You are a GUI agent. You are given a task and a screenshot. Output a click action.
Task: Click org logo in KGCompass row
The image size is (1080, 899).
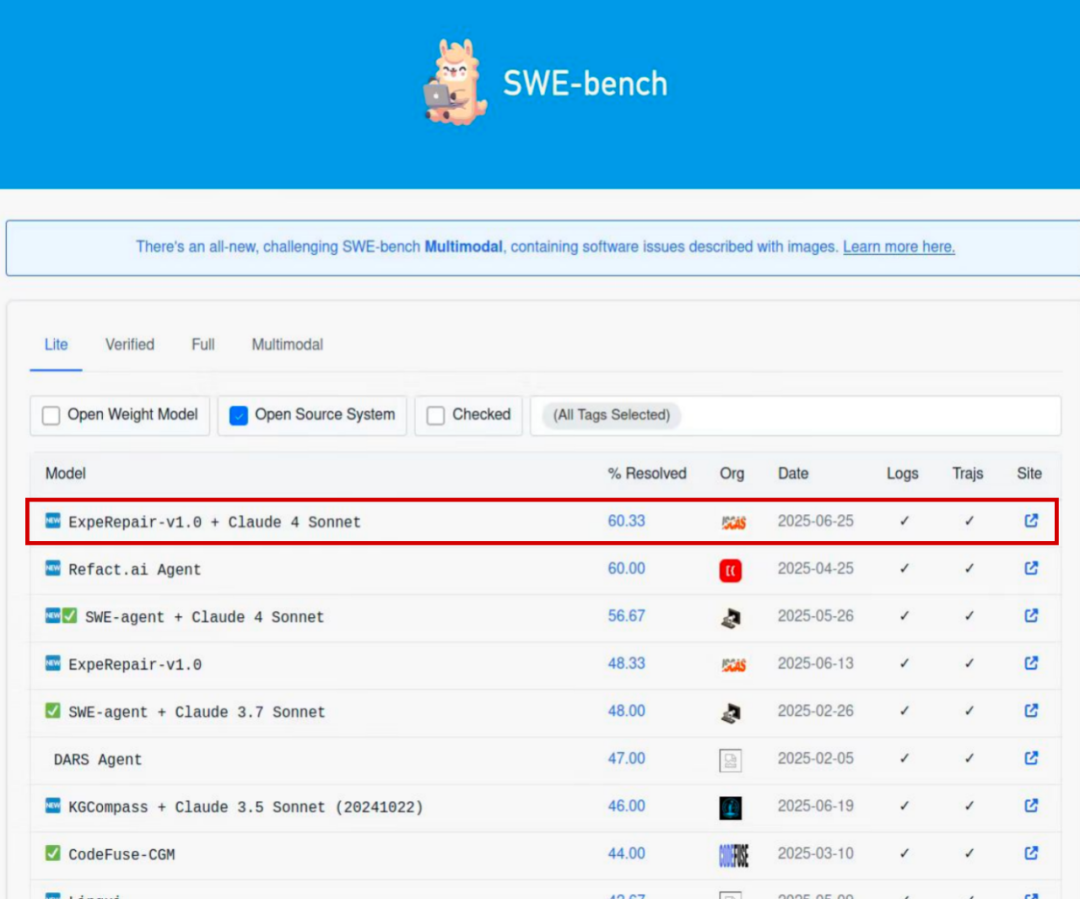pos(730,807)
